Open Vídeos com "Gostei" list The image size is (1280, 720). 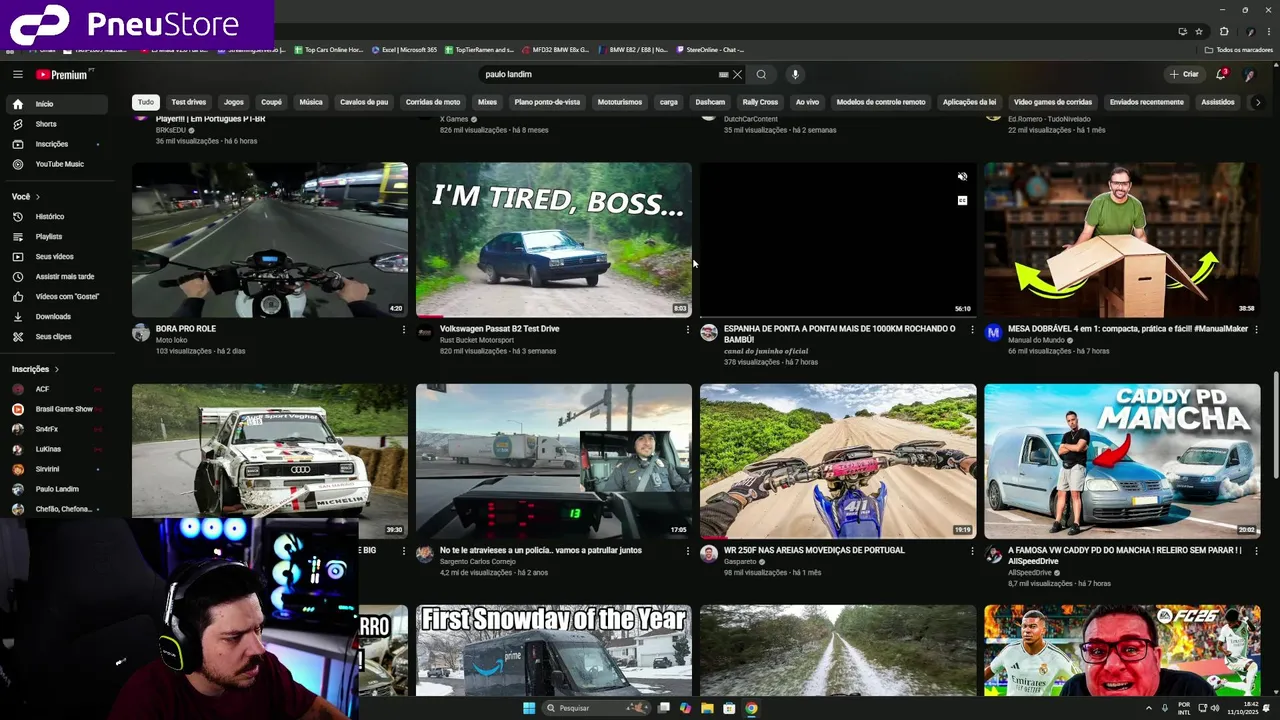point(58,296)
